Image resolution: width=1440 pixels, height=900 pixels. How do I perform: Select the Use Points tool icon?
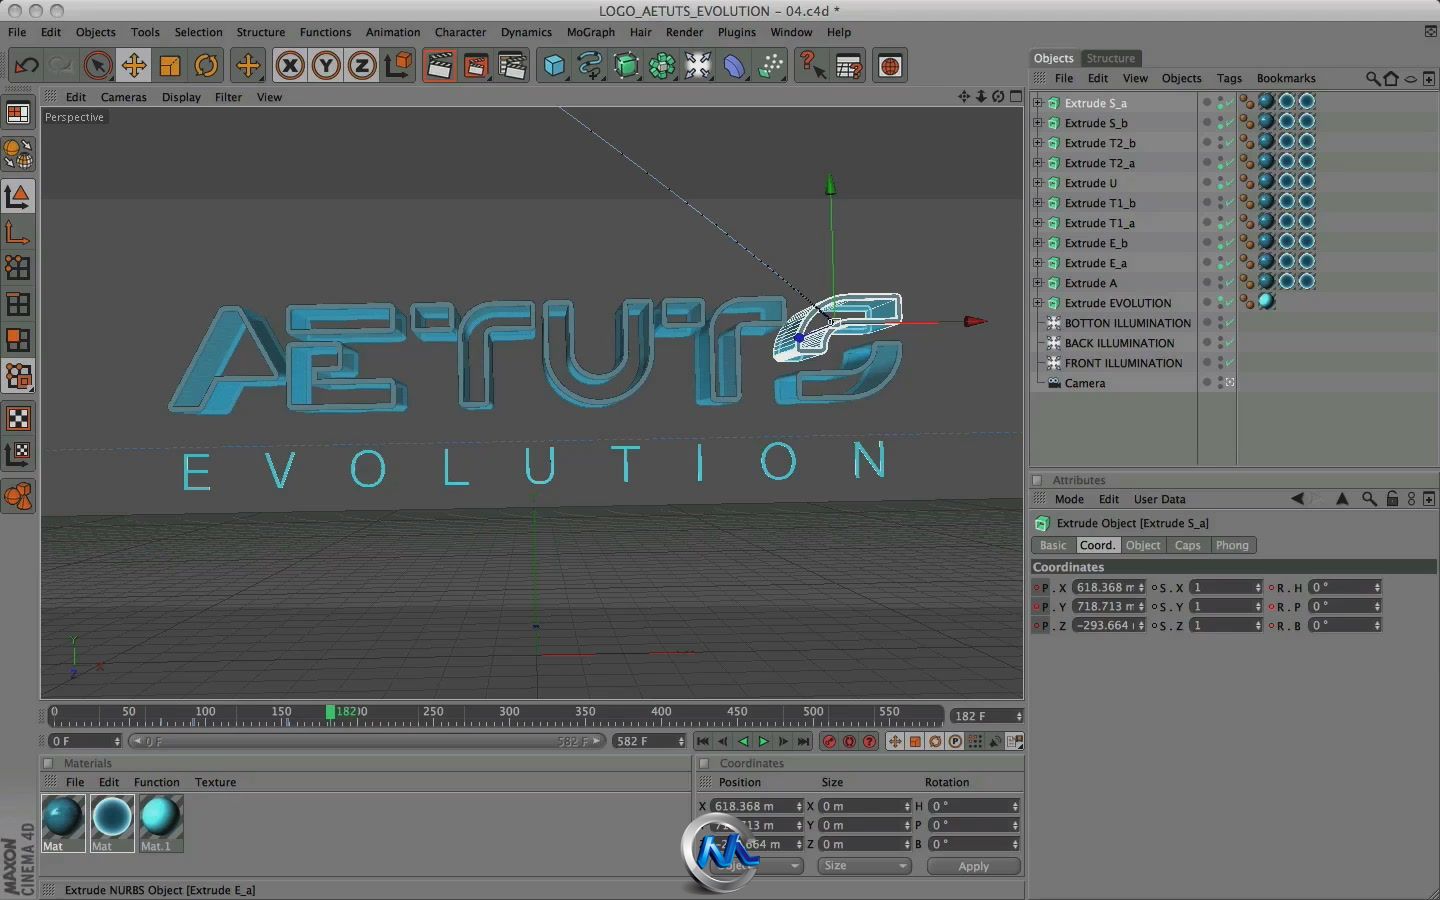click(x=18, y=268)
